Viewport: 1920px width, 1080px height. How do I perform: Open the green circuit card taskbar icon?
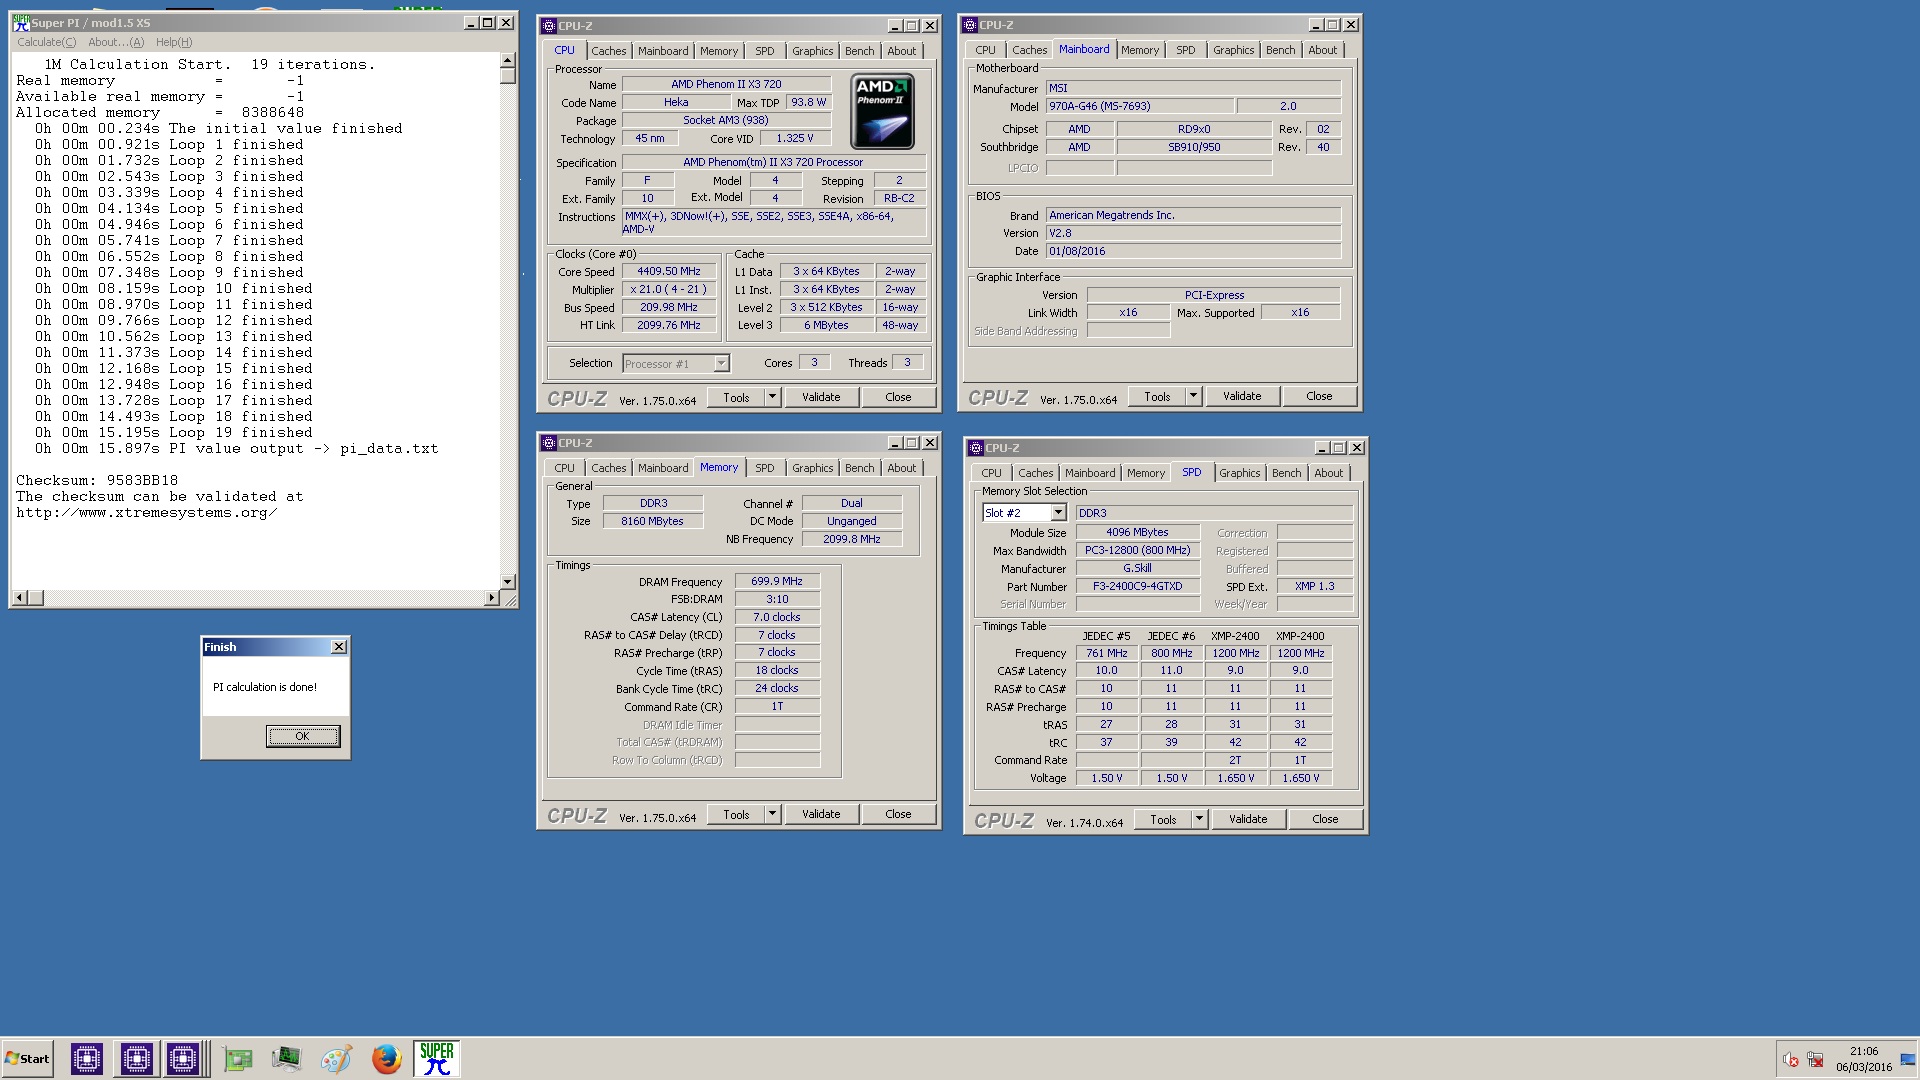point(237,1058)
